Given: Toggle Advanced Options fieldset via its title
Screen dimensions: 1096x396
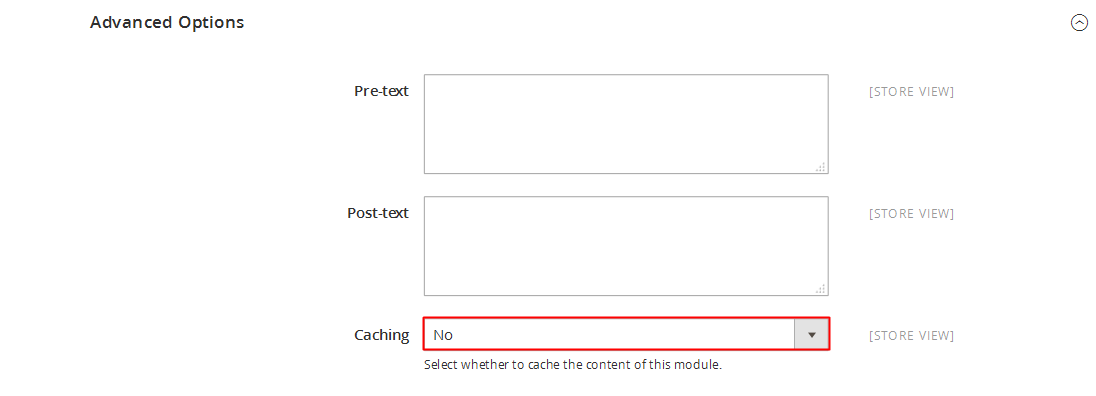Looking at the screenshot, I should click(x=167, y=22).
